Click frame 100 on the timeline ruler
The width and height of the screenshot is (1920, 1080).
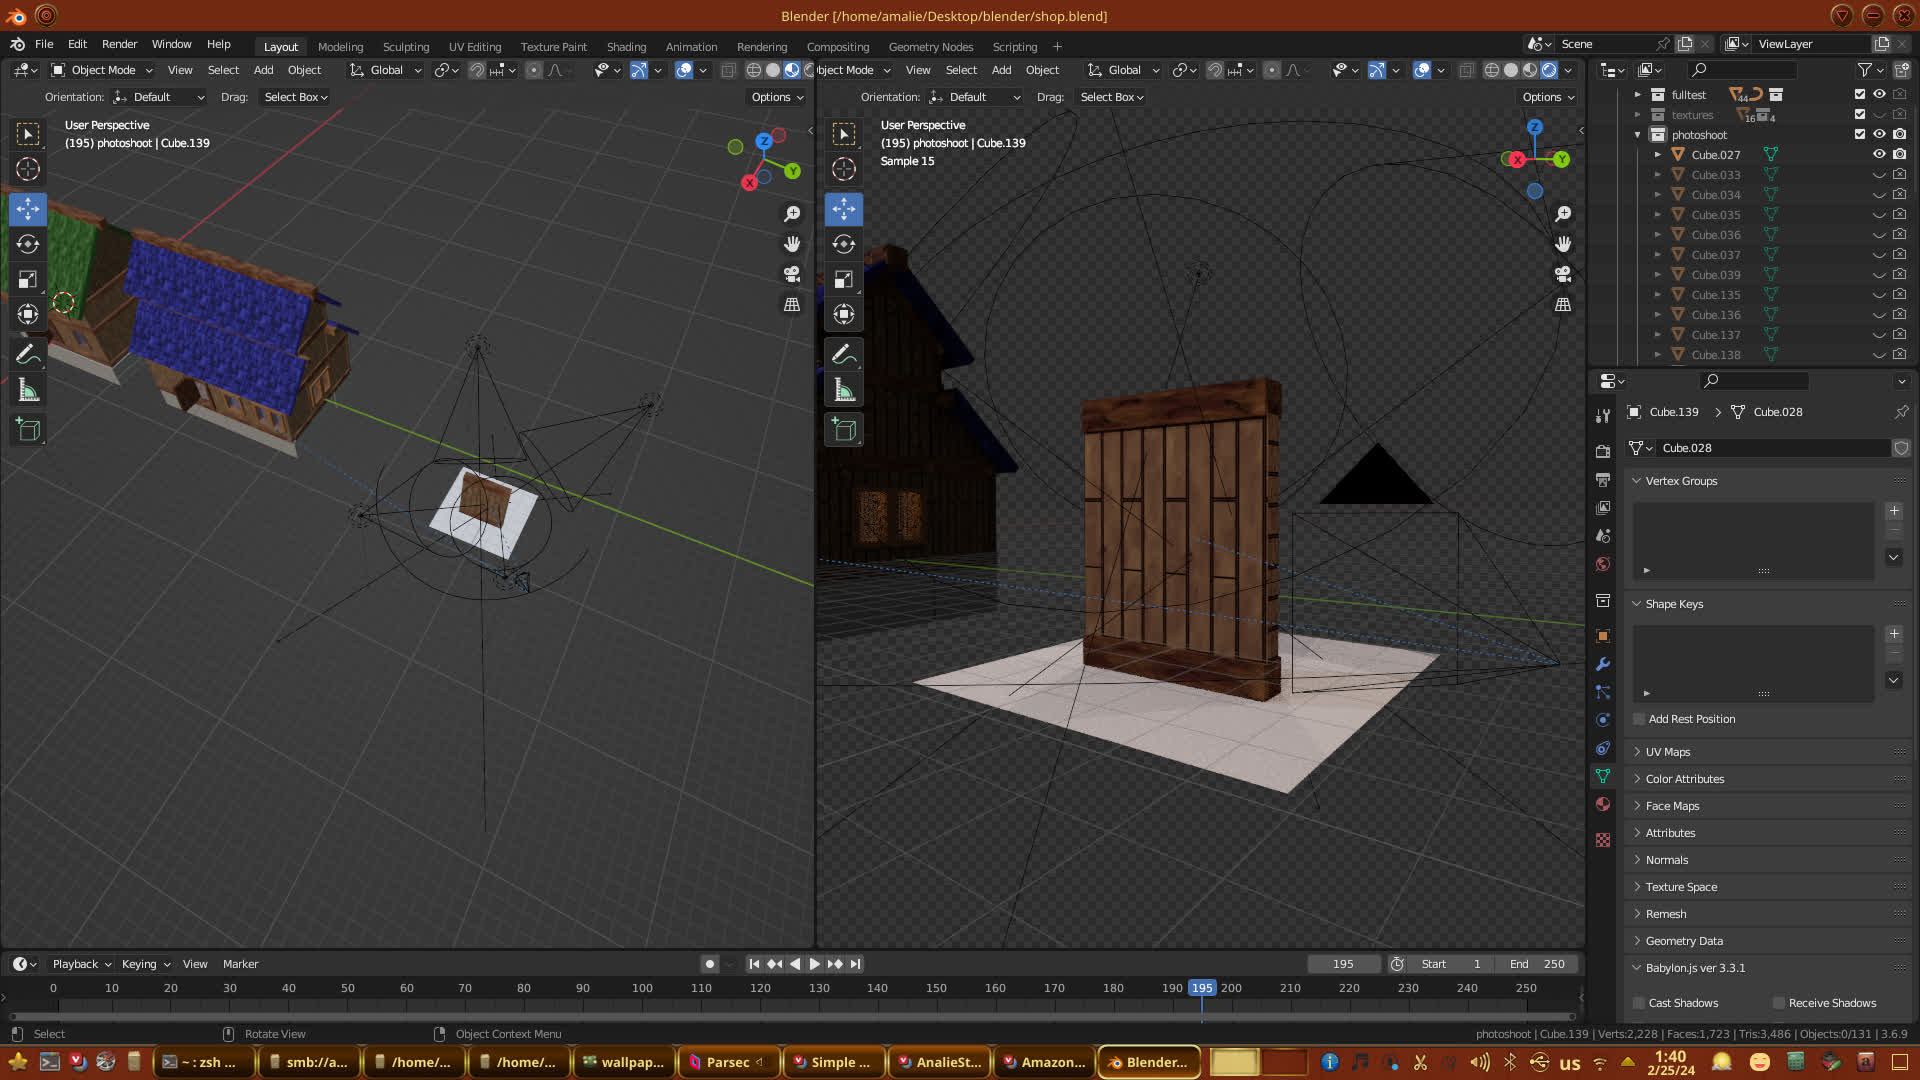(642, 988)
